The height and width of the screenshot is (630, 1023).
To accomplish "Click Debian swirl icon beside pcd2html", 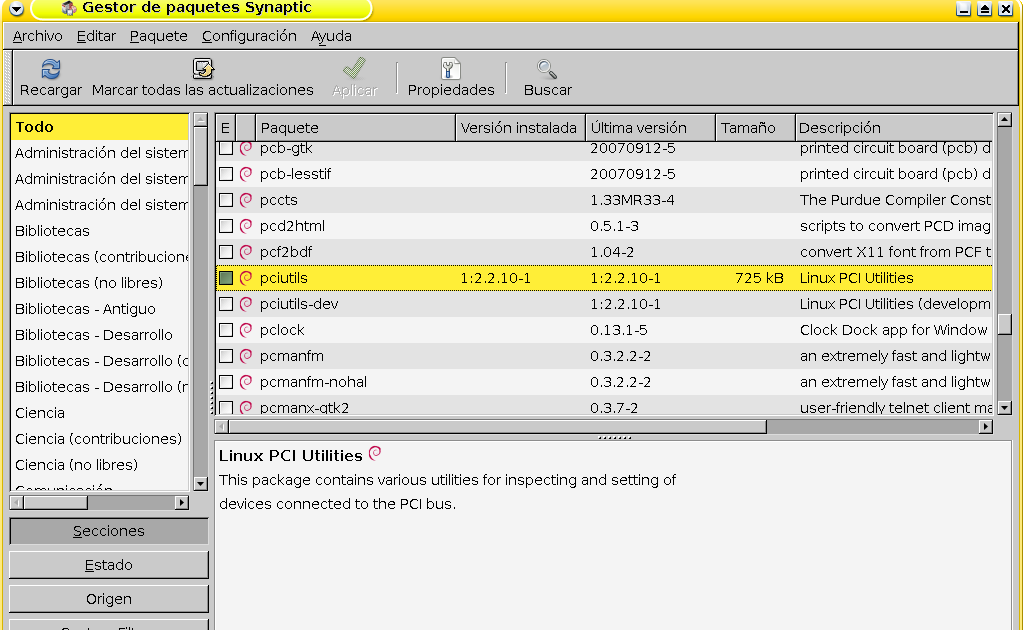I will click(246, 226).
